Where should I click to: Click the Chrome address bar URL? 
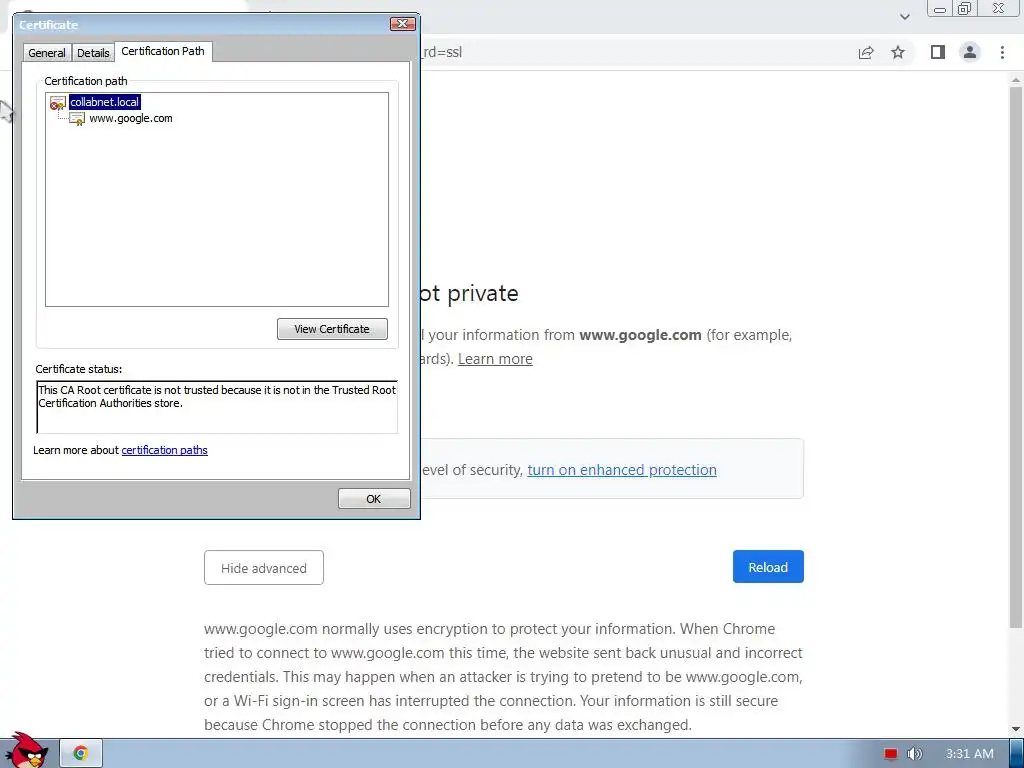pyautogui.click(x=441, y=52)
